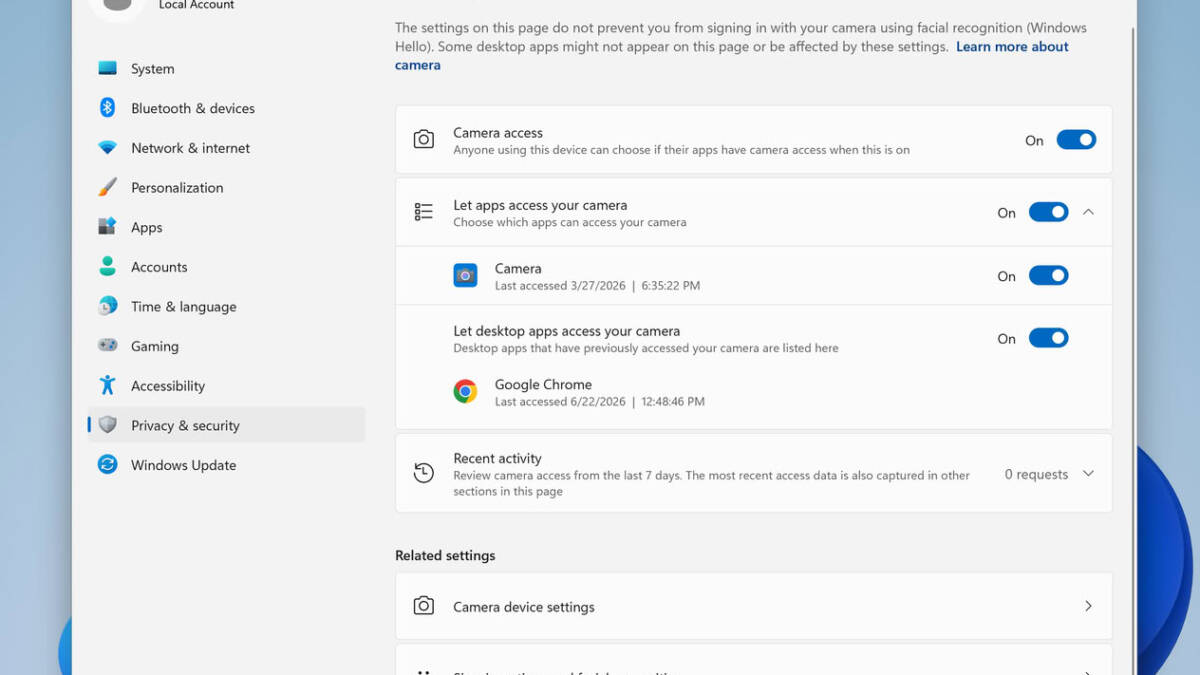The image size is (1200, 675).
Task: Click the Bluetooth icon in sidebar
Action: 108,108
